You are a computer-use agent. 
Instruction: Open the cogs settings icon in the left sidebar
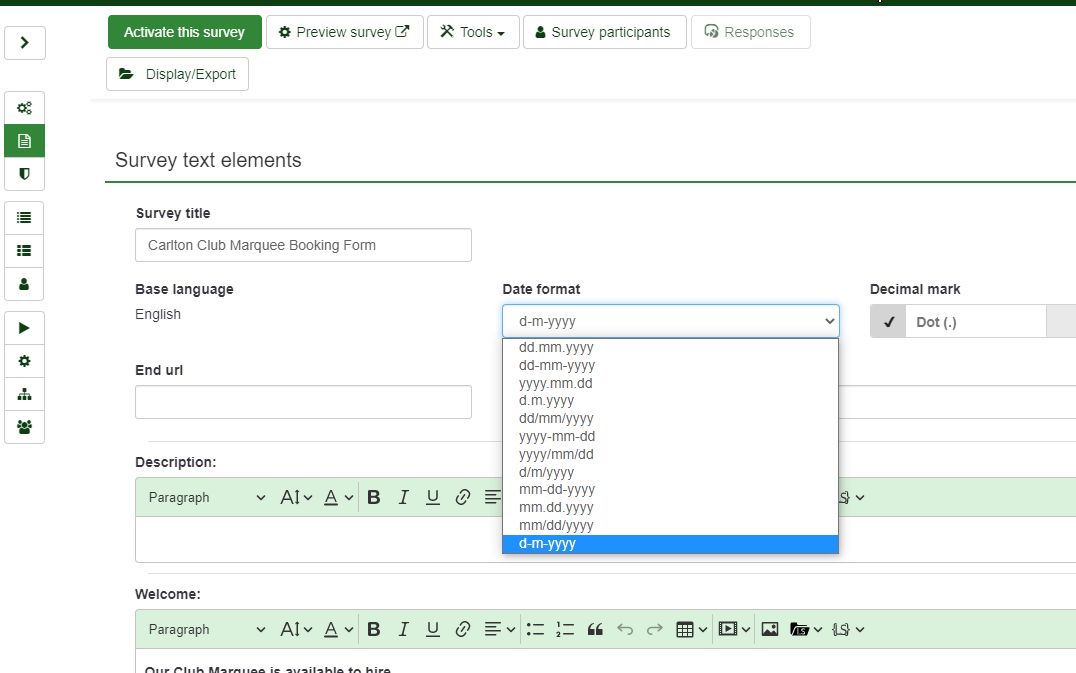pos(24,108)
